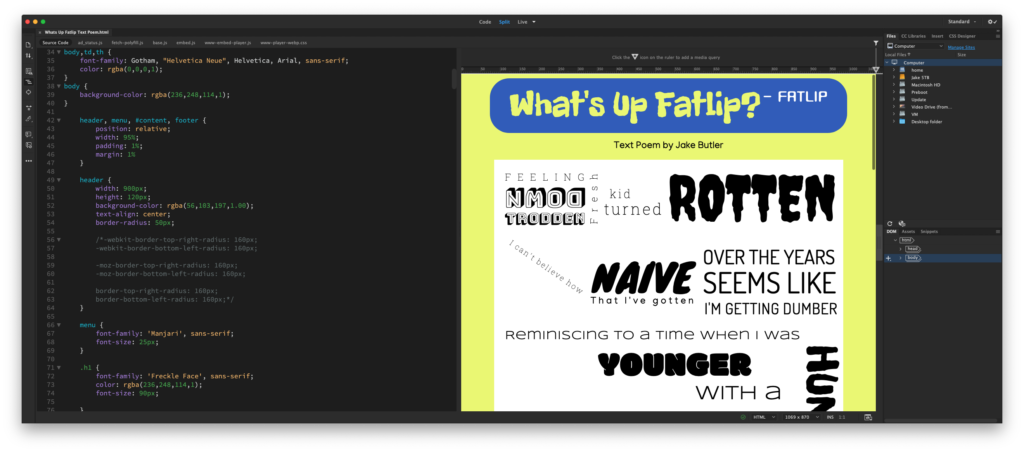The image size is (1024, 452).
Task: Click the Open Documents icon in left toolbar
Action: pos(28,45)
